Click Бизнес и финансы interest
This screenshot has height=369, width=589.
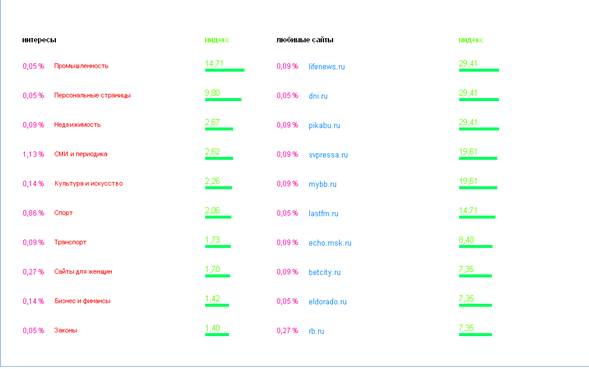82,301
